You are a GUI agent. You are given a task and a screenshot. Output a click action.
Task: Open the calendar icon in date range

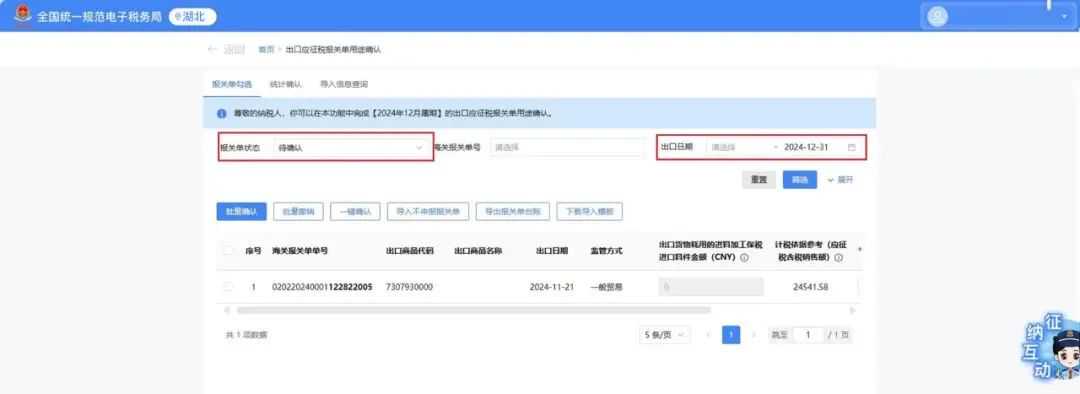(x=851, y=147)
